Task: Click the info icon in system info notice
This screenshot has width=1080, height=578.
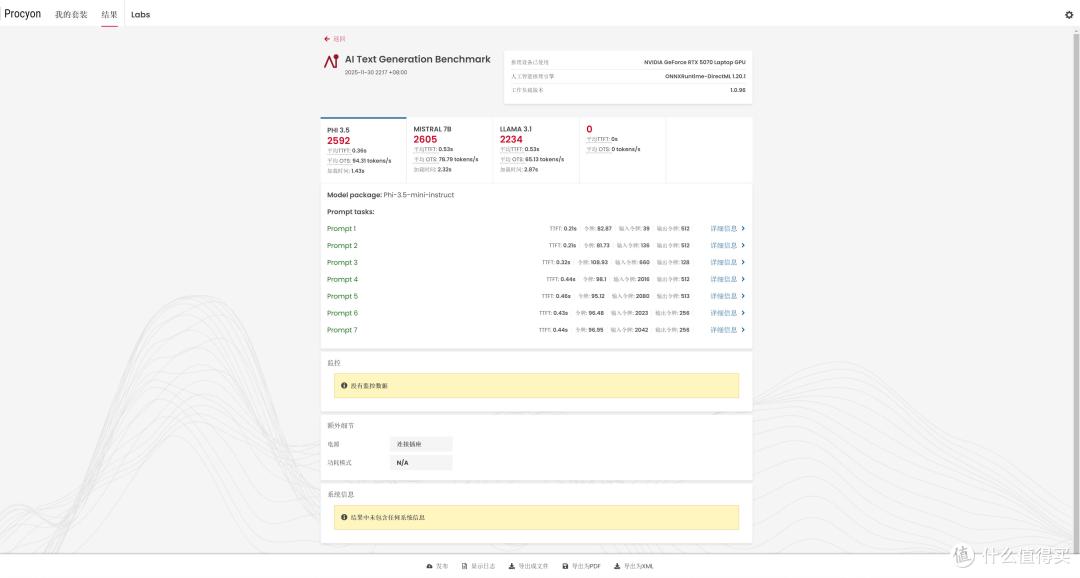Action: (x=344, y=517)
